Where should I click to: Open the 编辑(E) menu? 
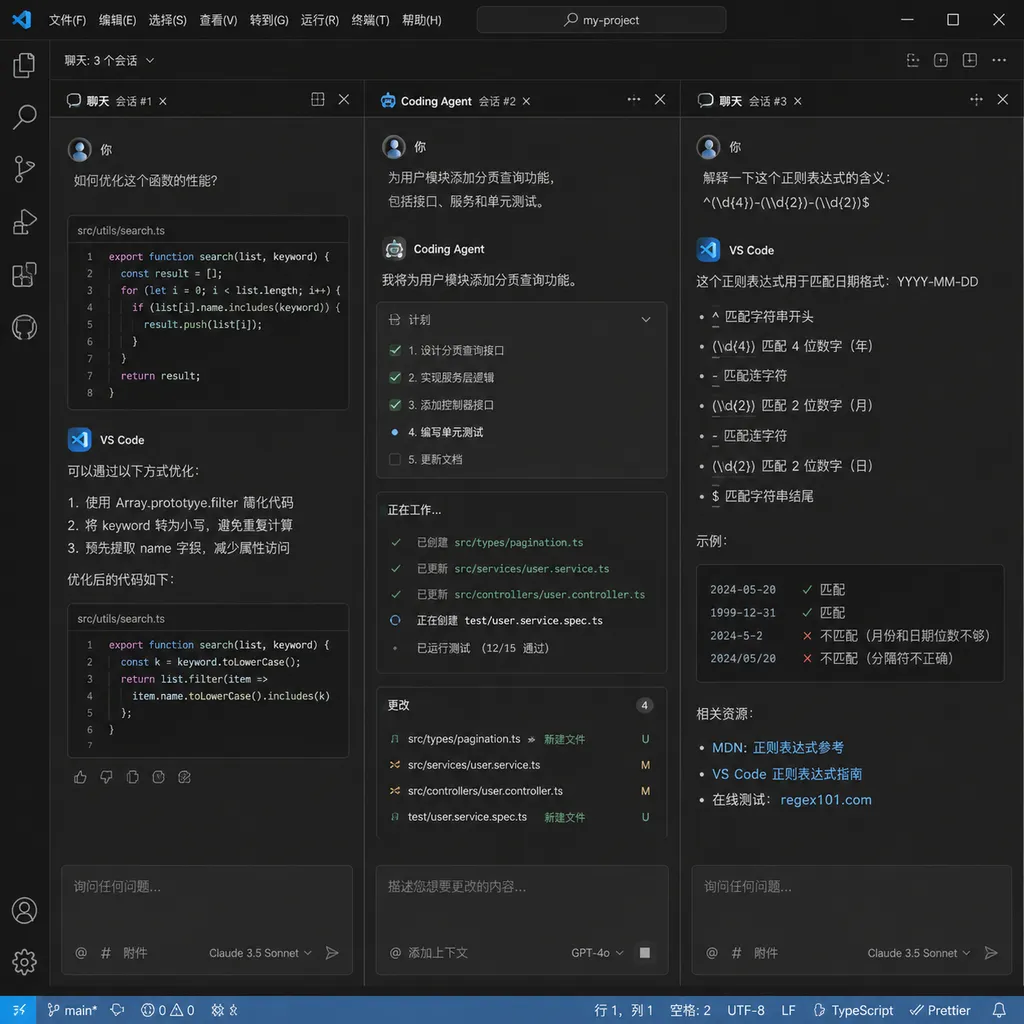118,20
